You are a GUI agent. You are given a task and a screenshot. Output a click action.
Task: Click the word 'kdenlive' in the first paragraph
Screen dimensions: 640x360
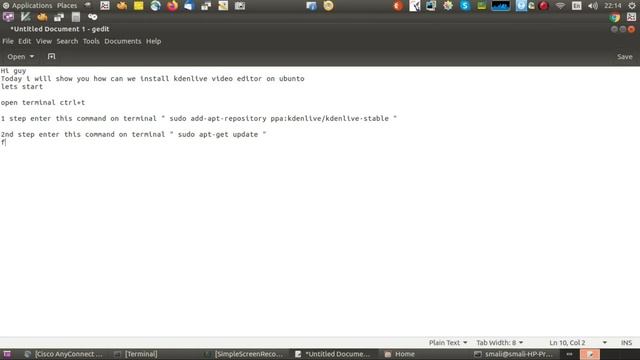[190, 78]
